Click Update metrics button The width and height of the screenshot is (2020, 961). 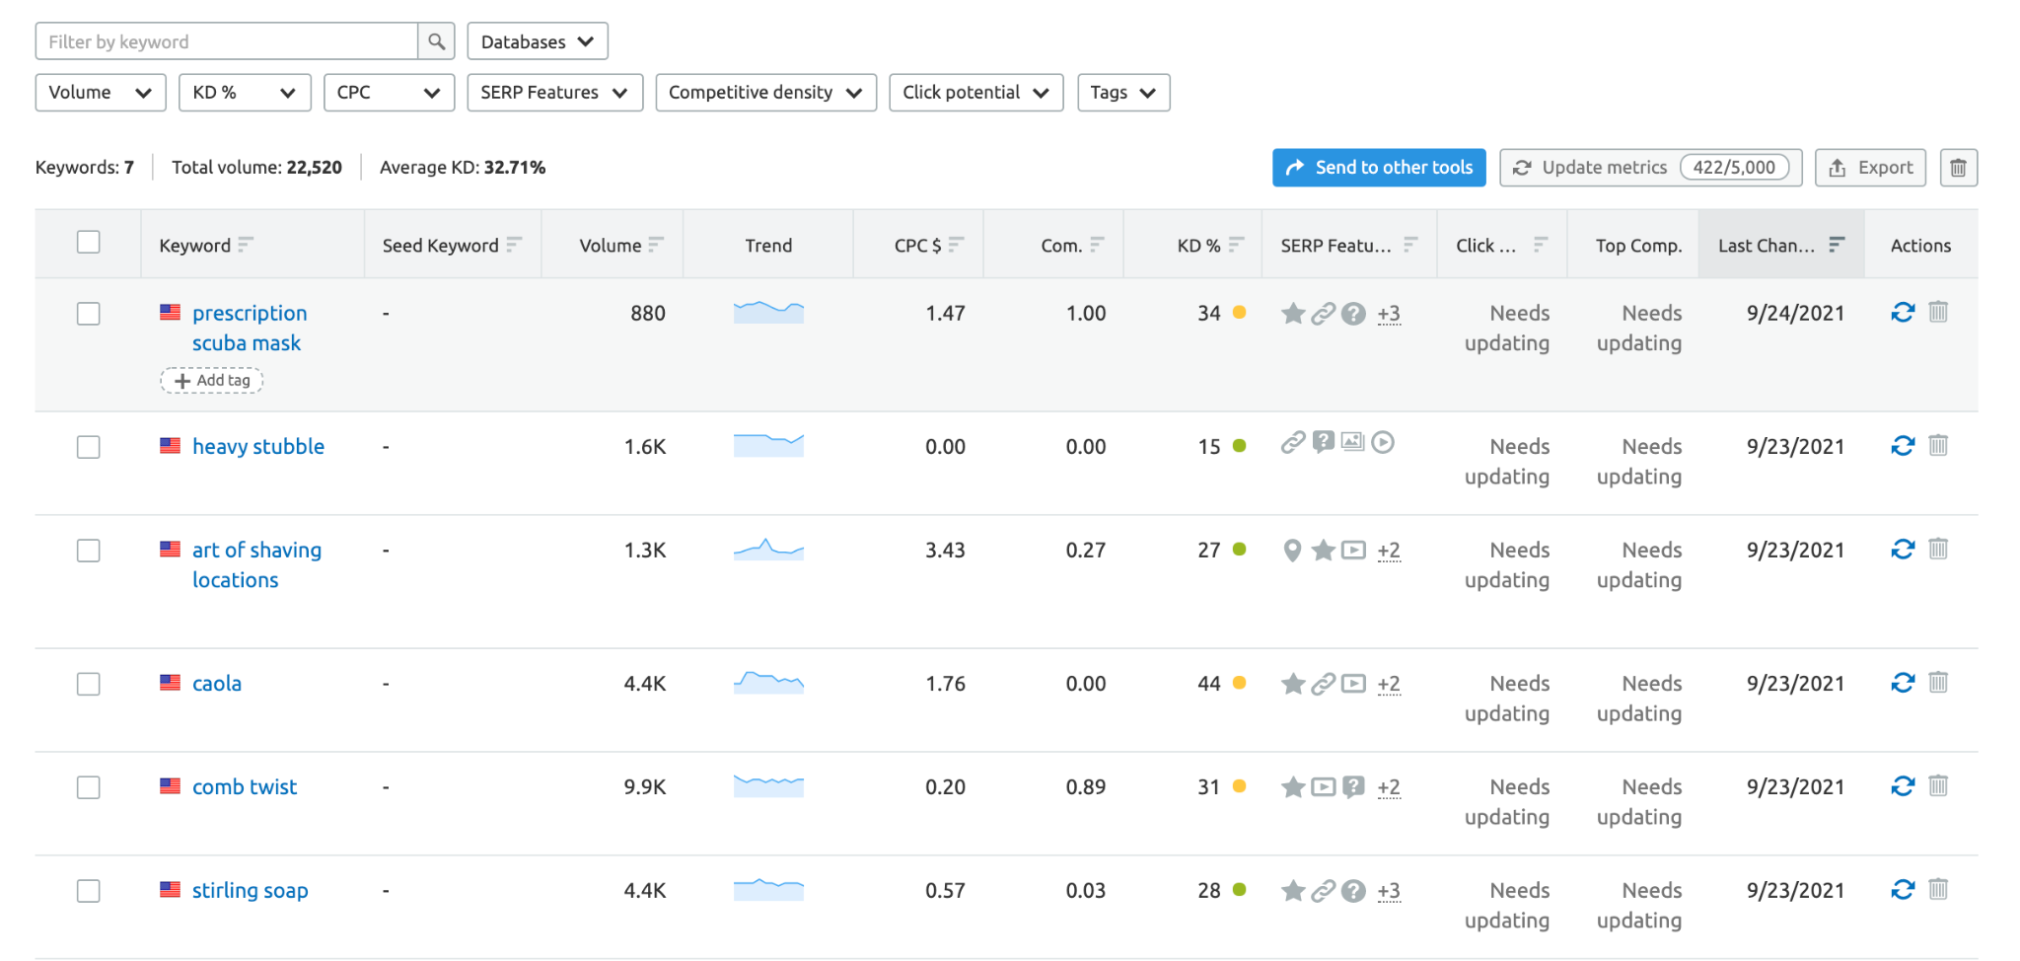click(1651, 168)
